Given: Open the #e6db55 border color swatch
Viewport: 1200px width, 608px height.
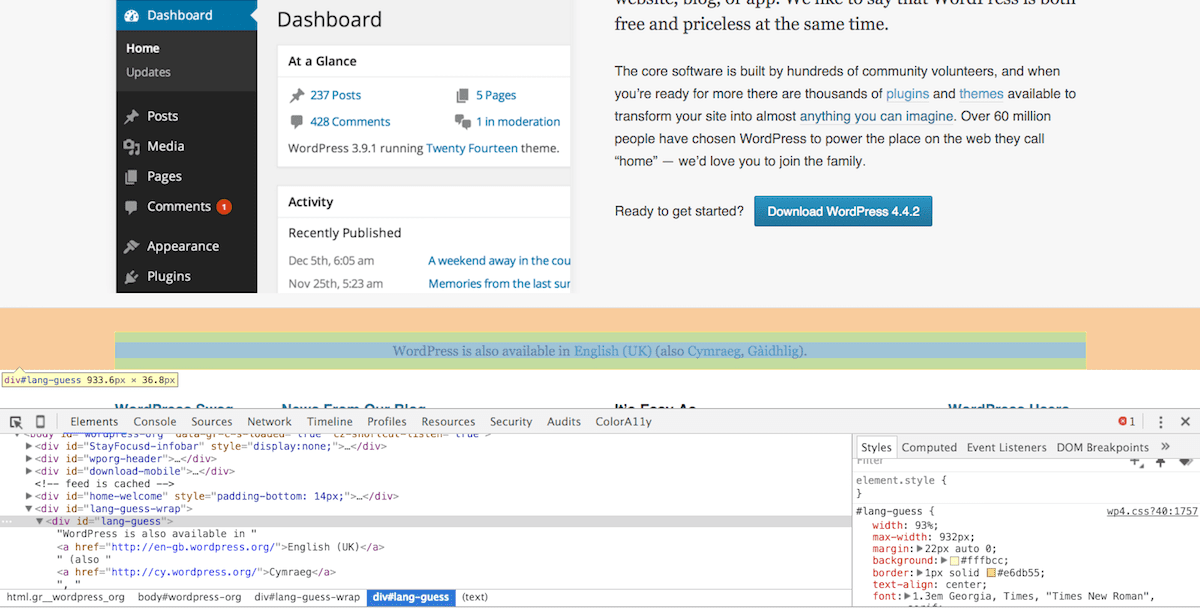Looking at the screenshot, I should click(992, 573).
